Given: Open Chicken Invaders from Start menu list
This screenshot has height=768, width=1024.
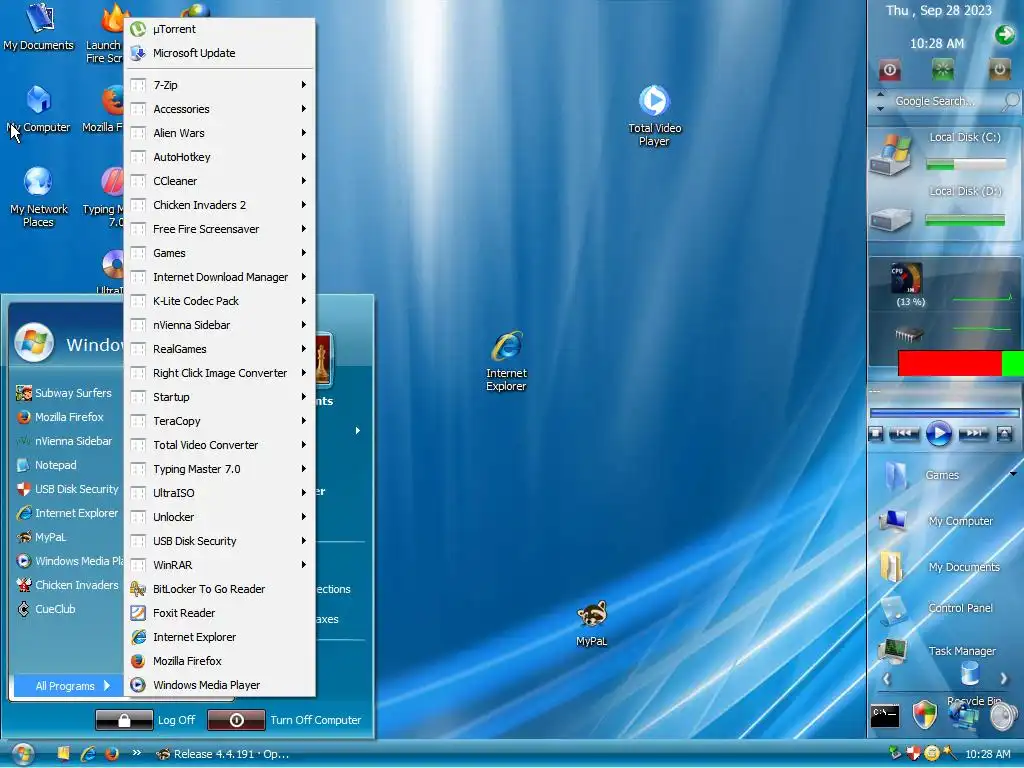Looking at the screenshot, I should 67,585.
